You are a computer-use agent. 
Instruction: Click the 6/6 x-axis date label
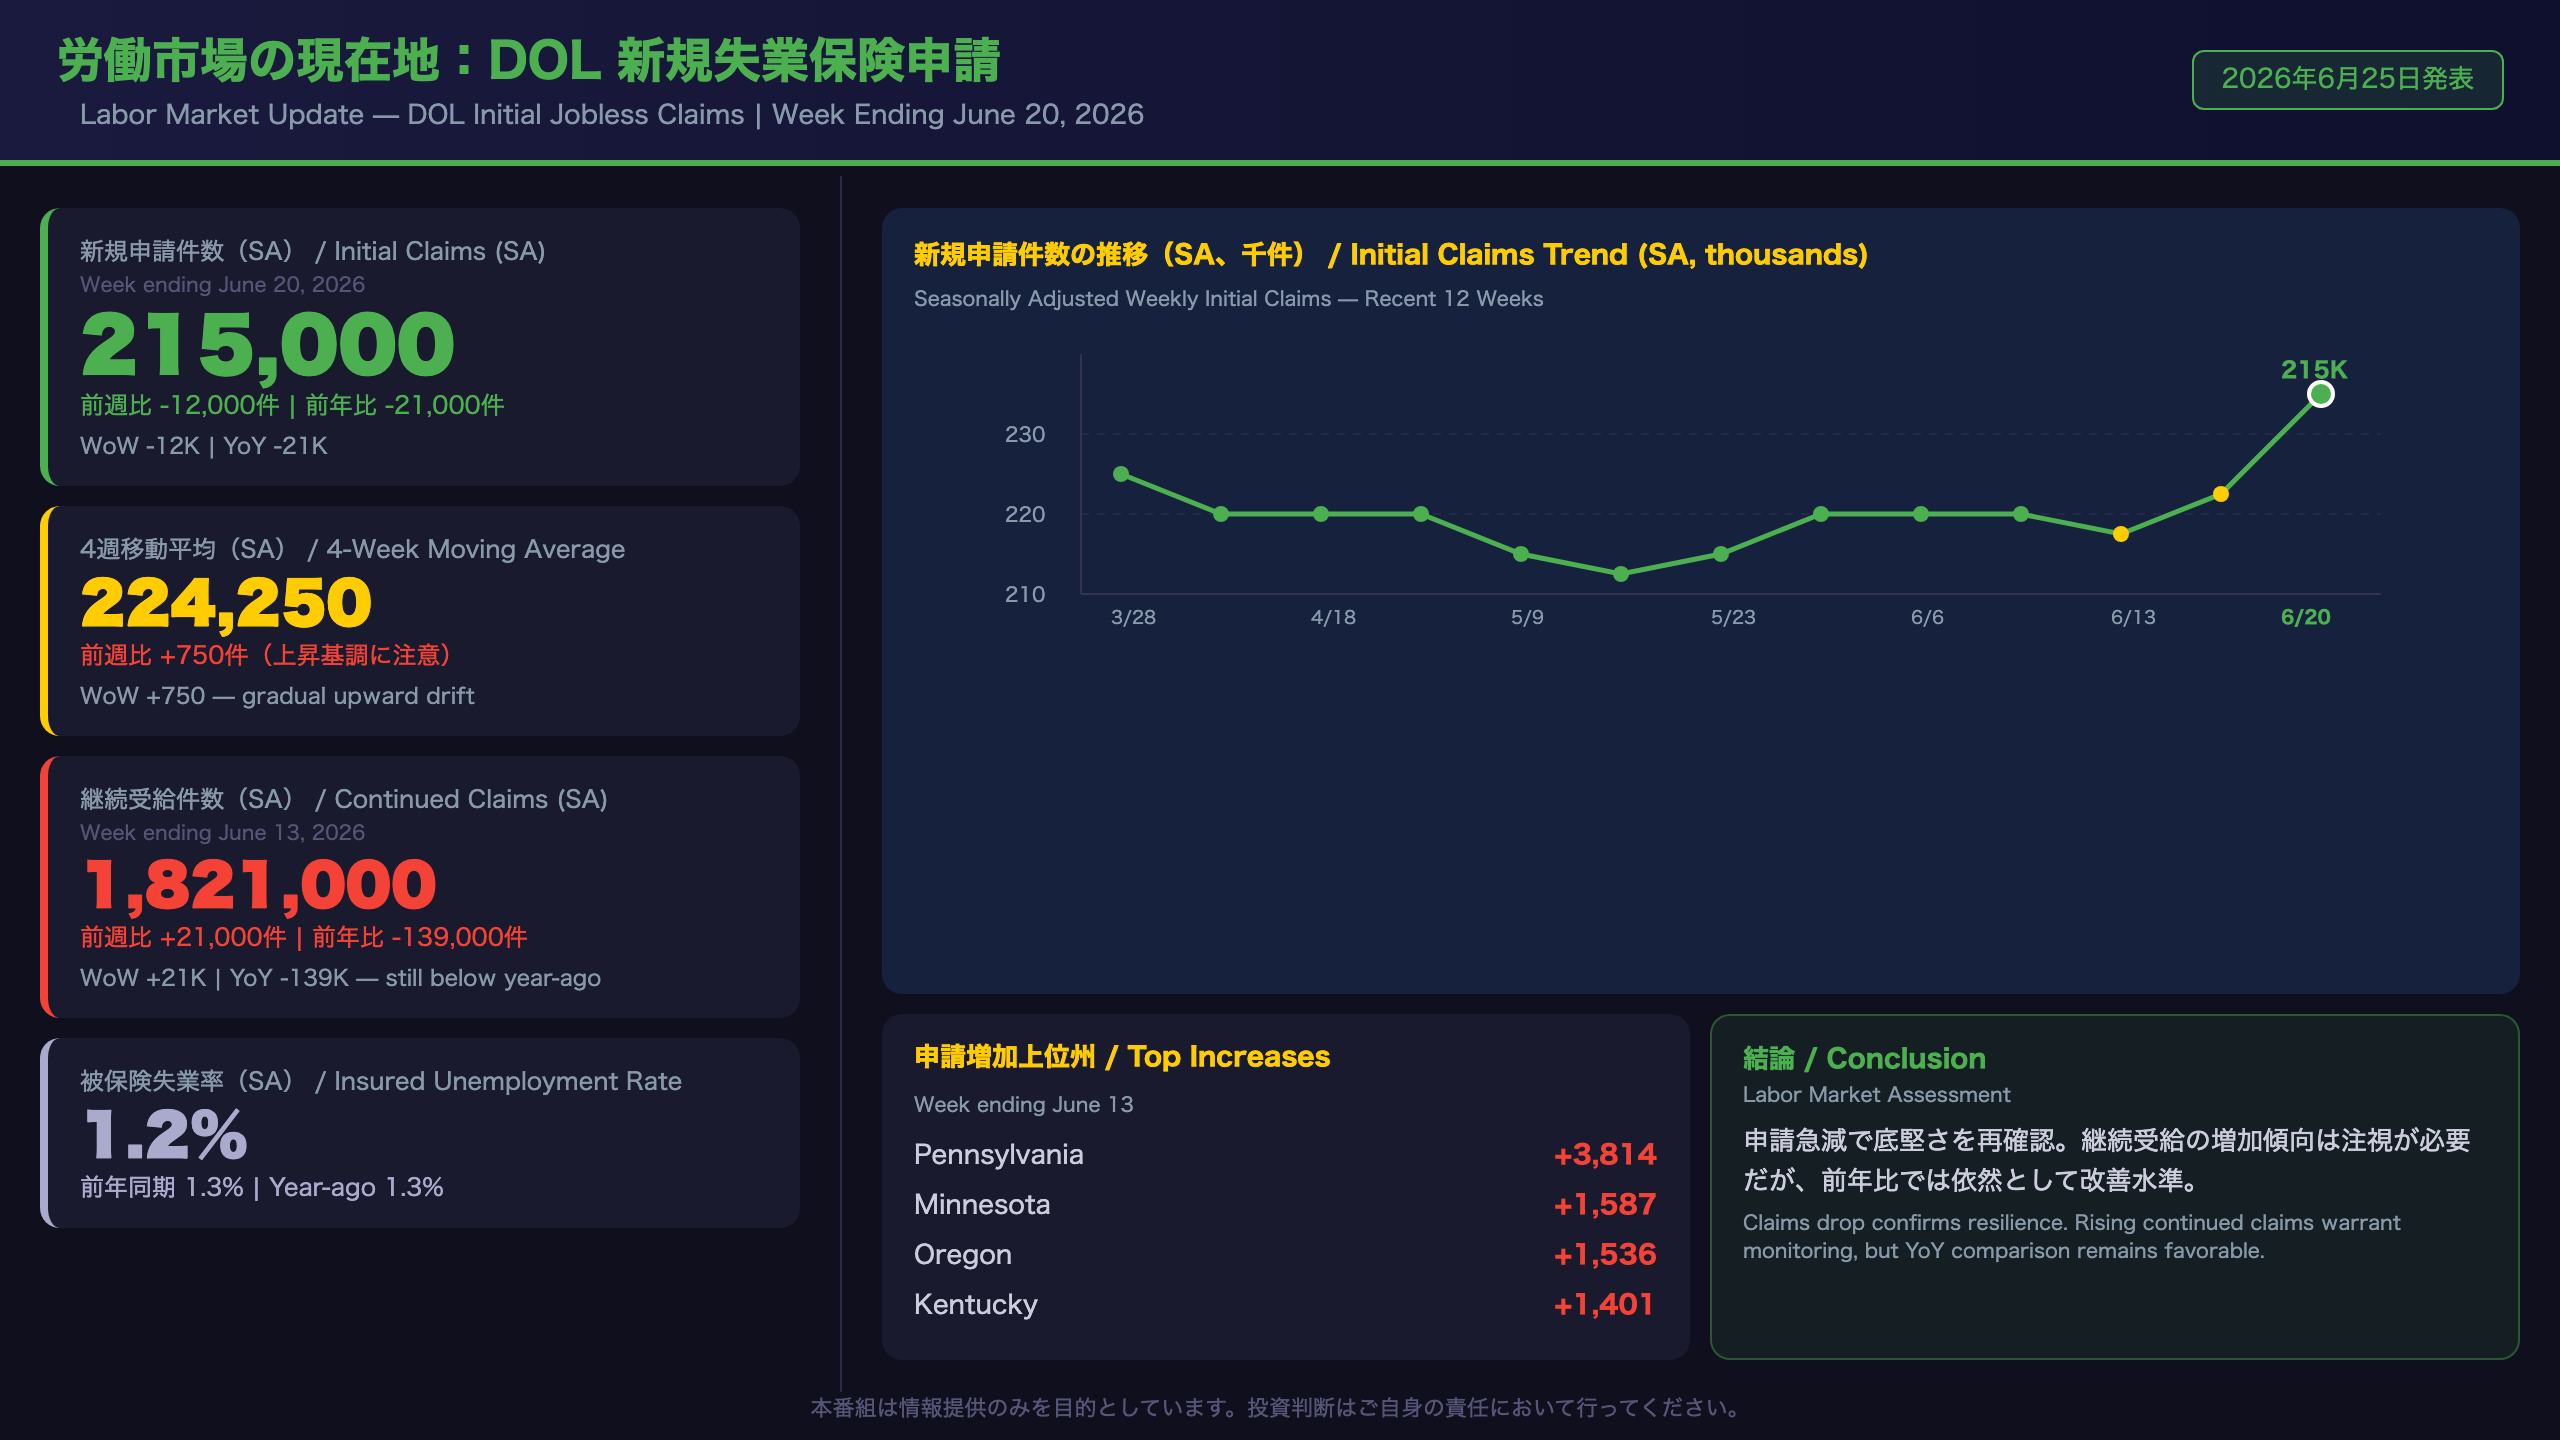[x=1927, y=617]
